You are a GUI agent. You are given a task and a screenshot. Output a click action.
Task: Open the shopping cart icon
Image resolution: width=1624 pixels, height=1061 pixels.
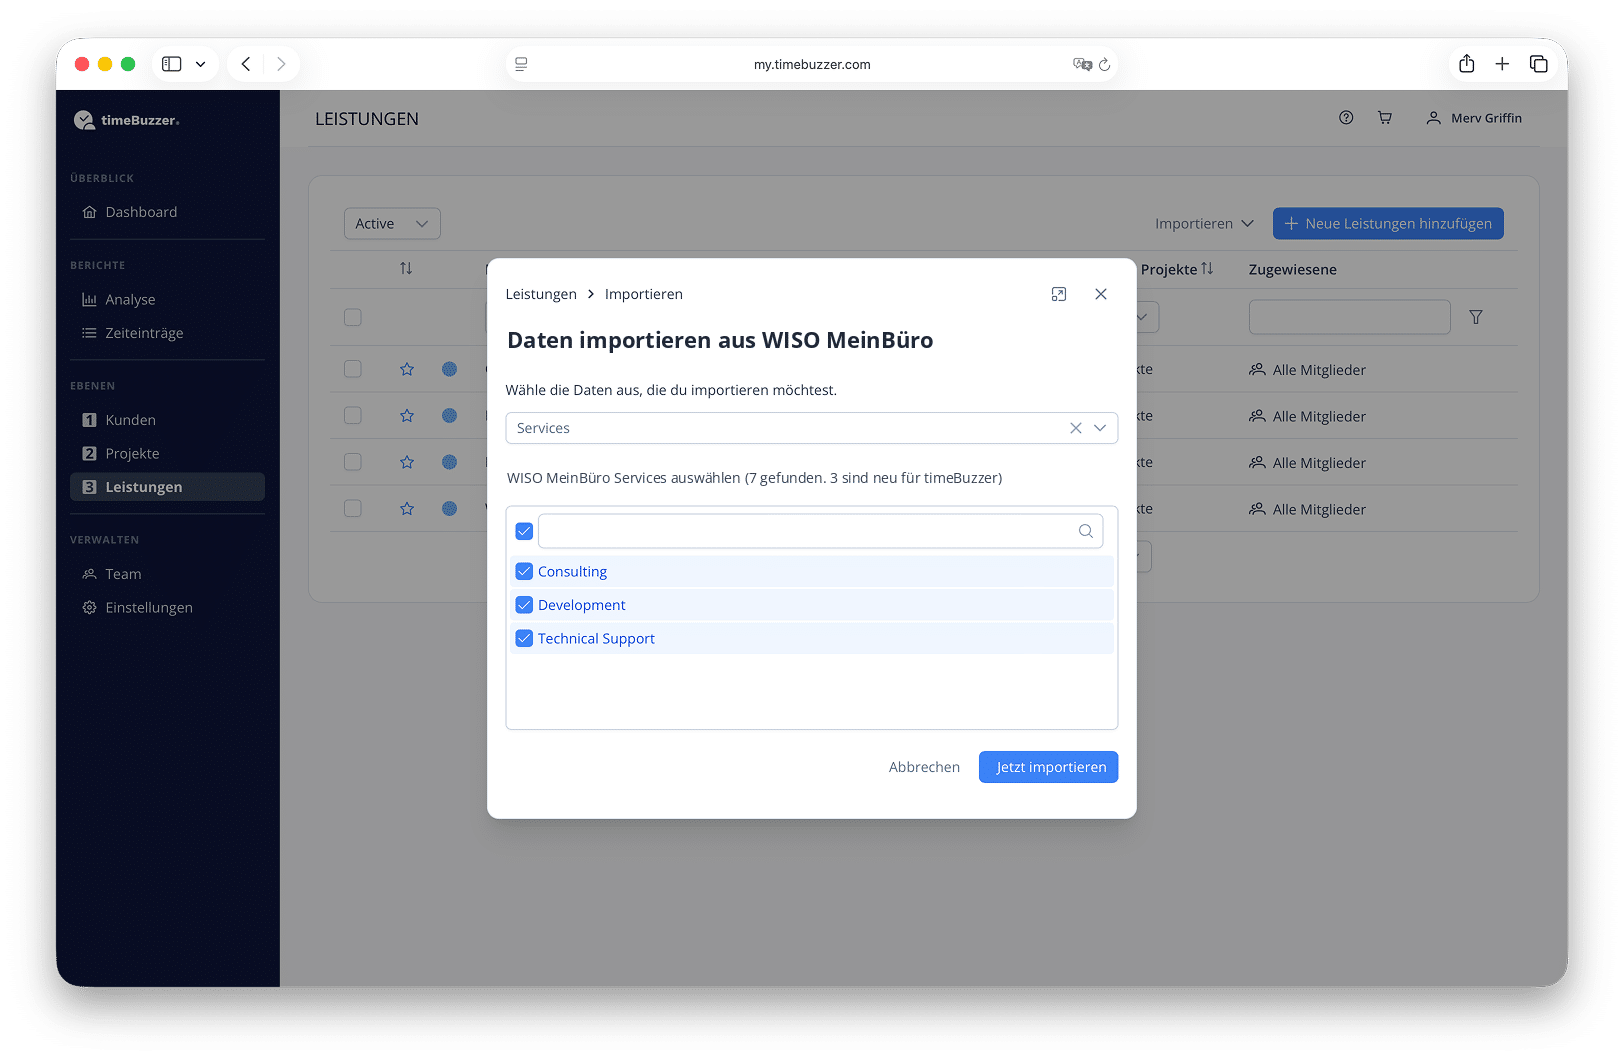pyautogui.click(x=1385, y=118)
